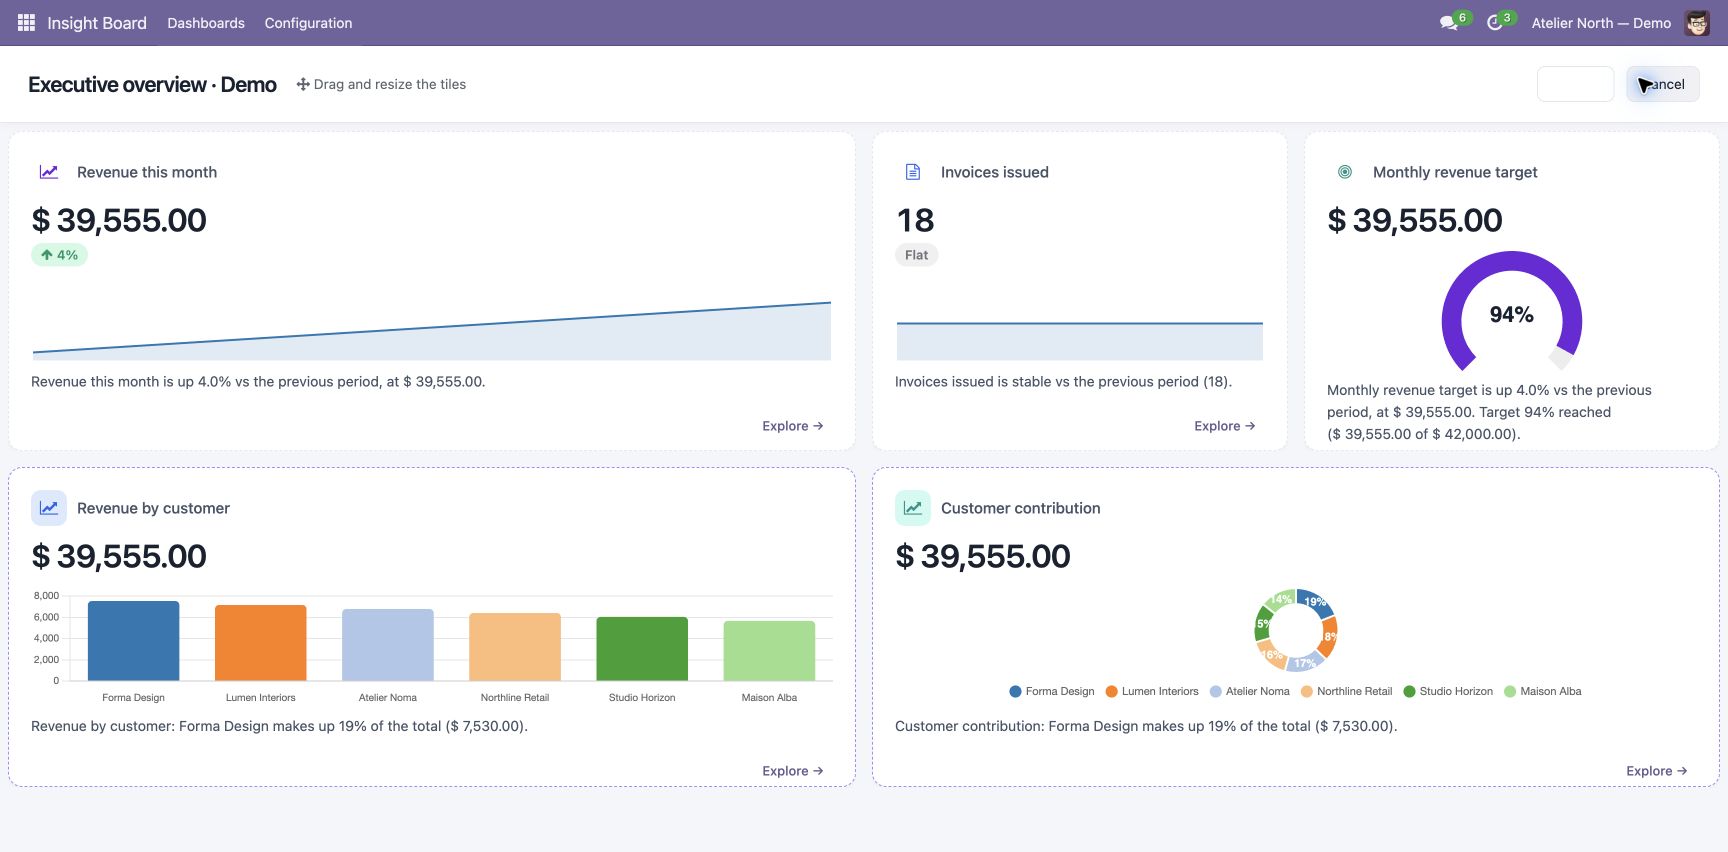
Task: Open the Configuration menu
Action: pyautogui.click(x=308, y=23)
